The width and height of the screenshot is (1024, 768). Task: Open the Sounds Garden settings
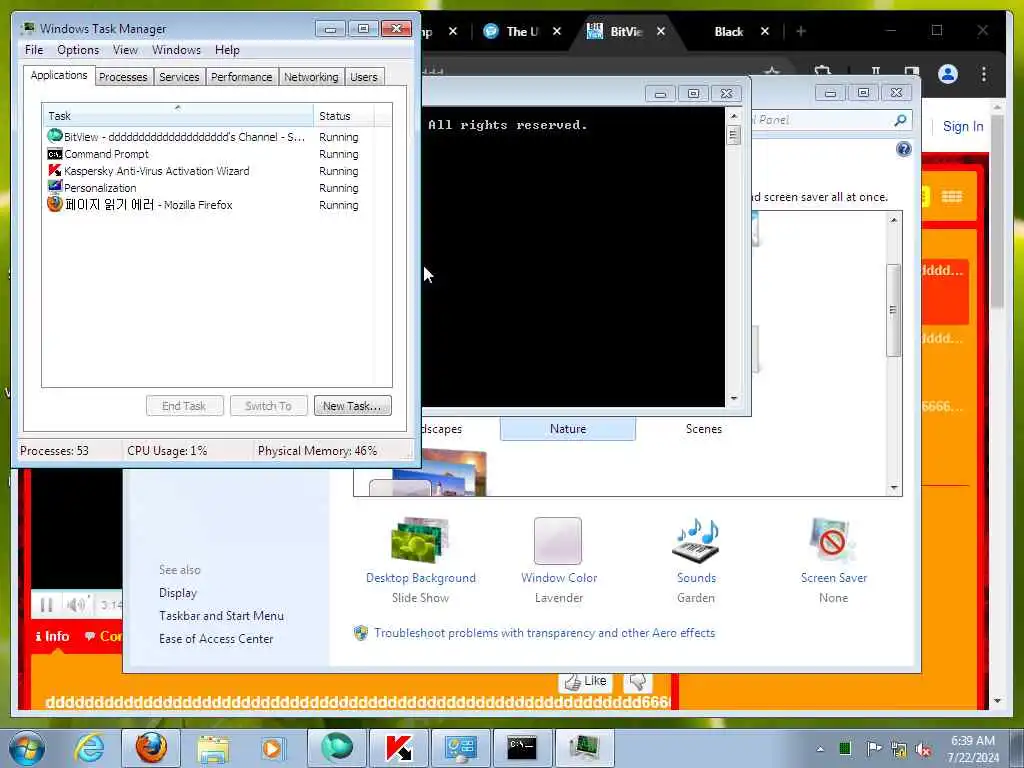pos(696,560)
